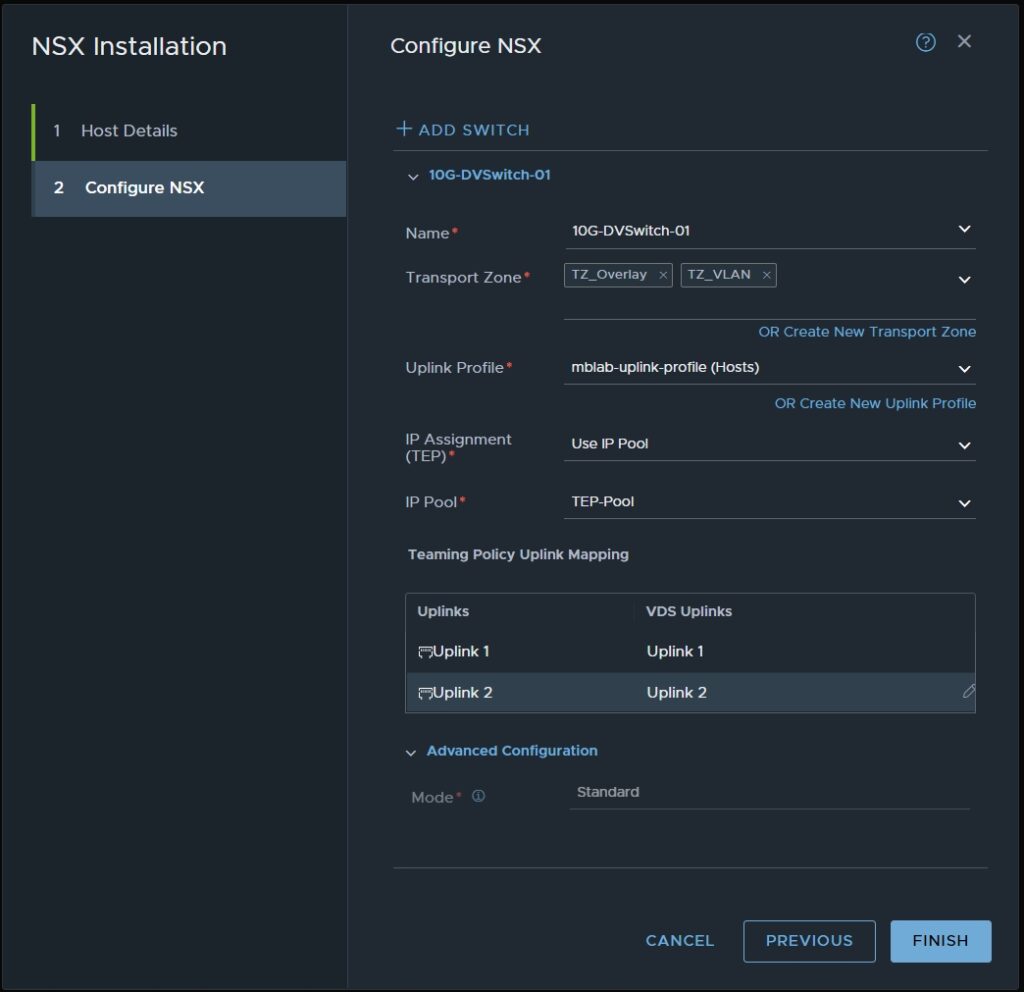
Task: Click the ADD SWITCH button
Action: point(463,129)
